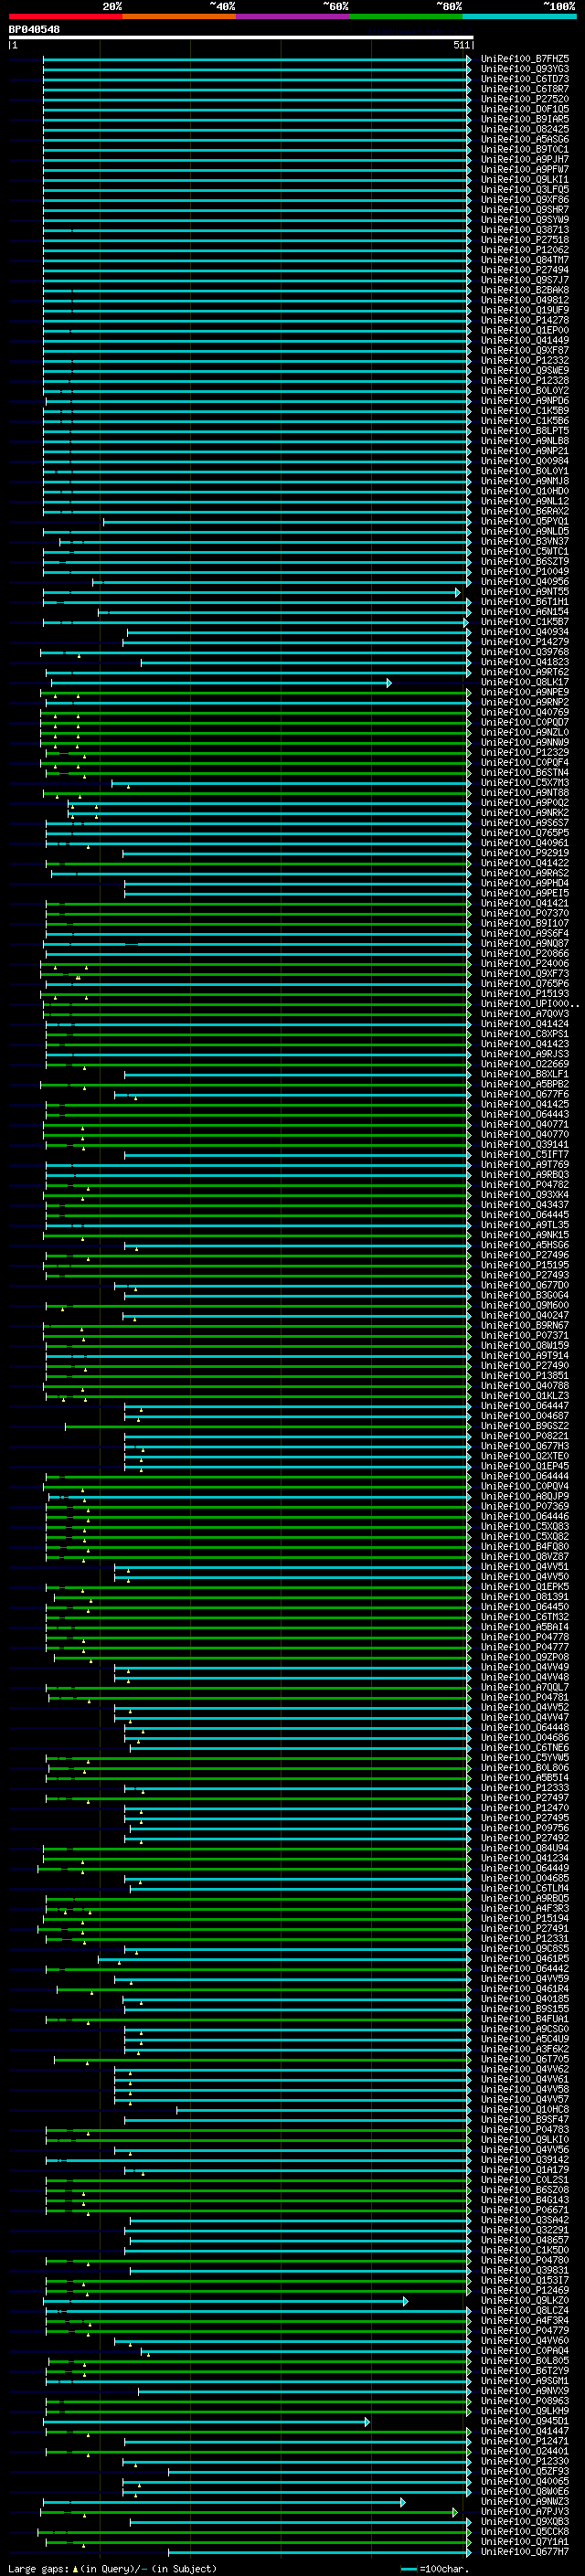Select the UniRef100_Q677H7 entry
The width and height of the screenshot is (585, 2576).
tap(525, 2551)
